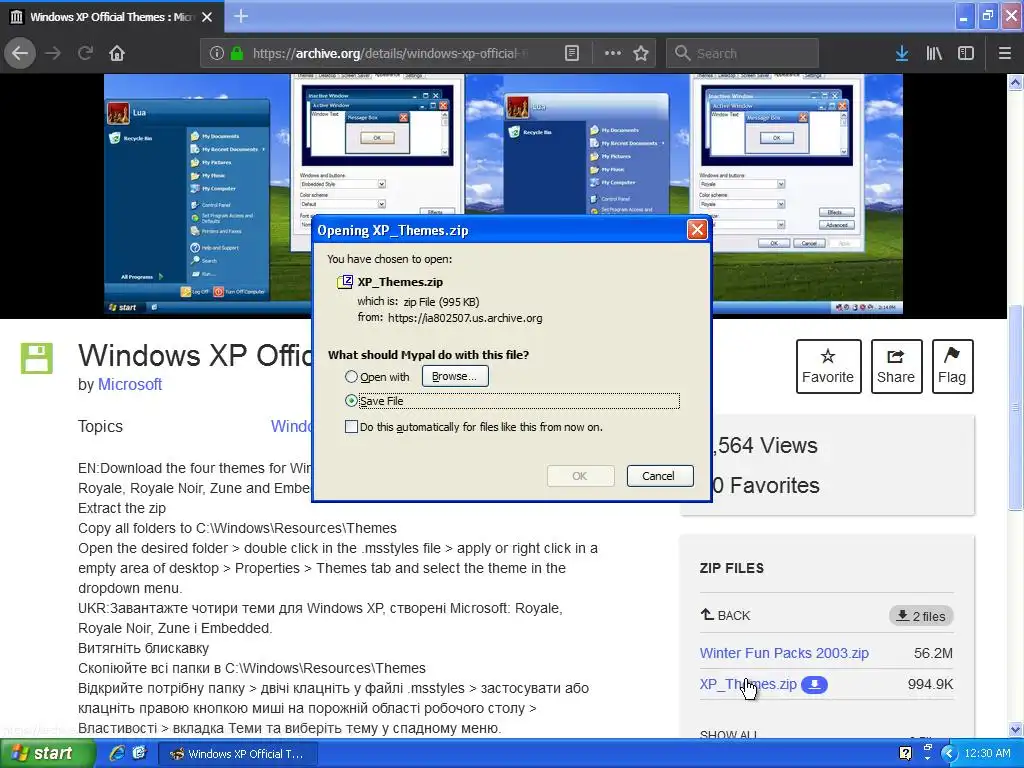Click the vertical scrollbar thumb
The width and height of the screenshot is (1024, 768).
1015,408
